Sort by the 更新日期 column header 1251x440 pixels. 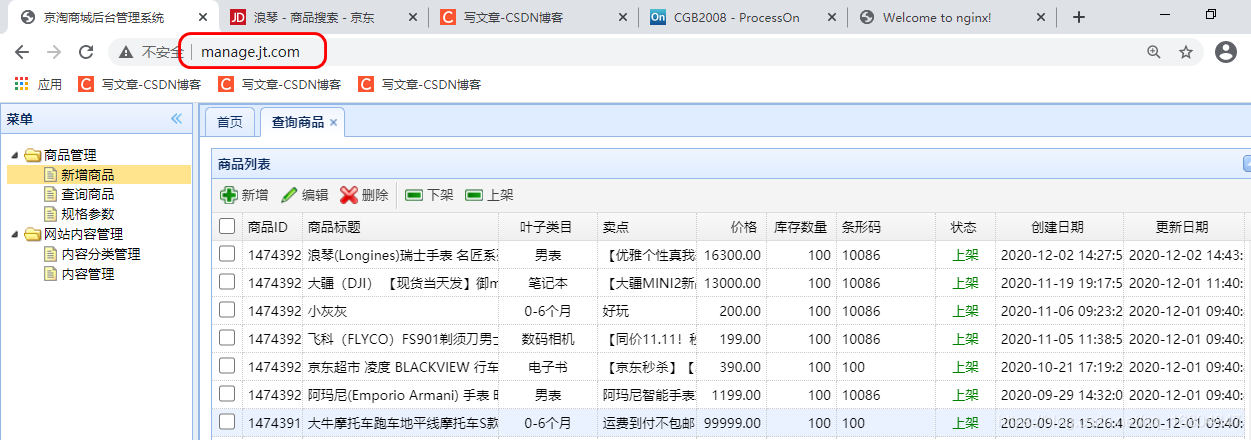point(1182,227)
